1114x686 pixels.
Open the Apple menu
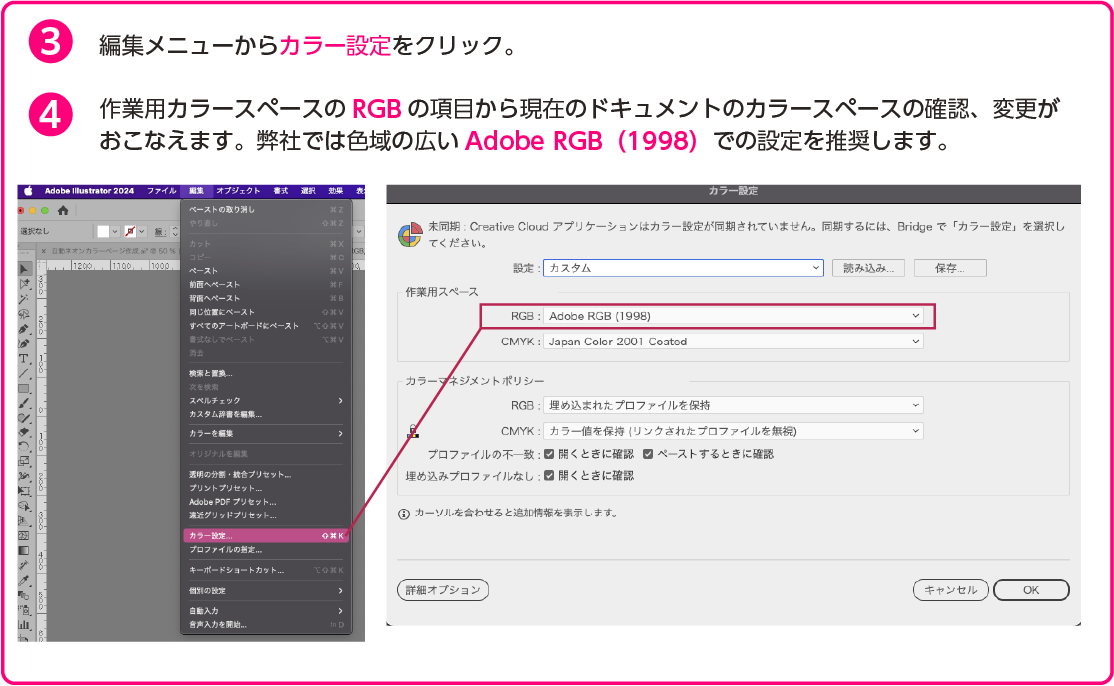pyautogui.click(x=29, y=190)
